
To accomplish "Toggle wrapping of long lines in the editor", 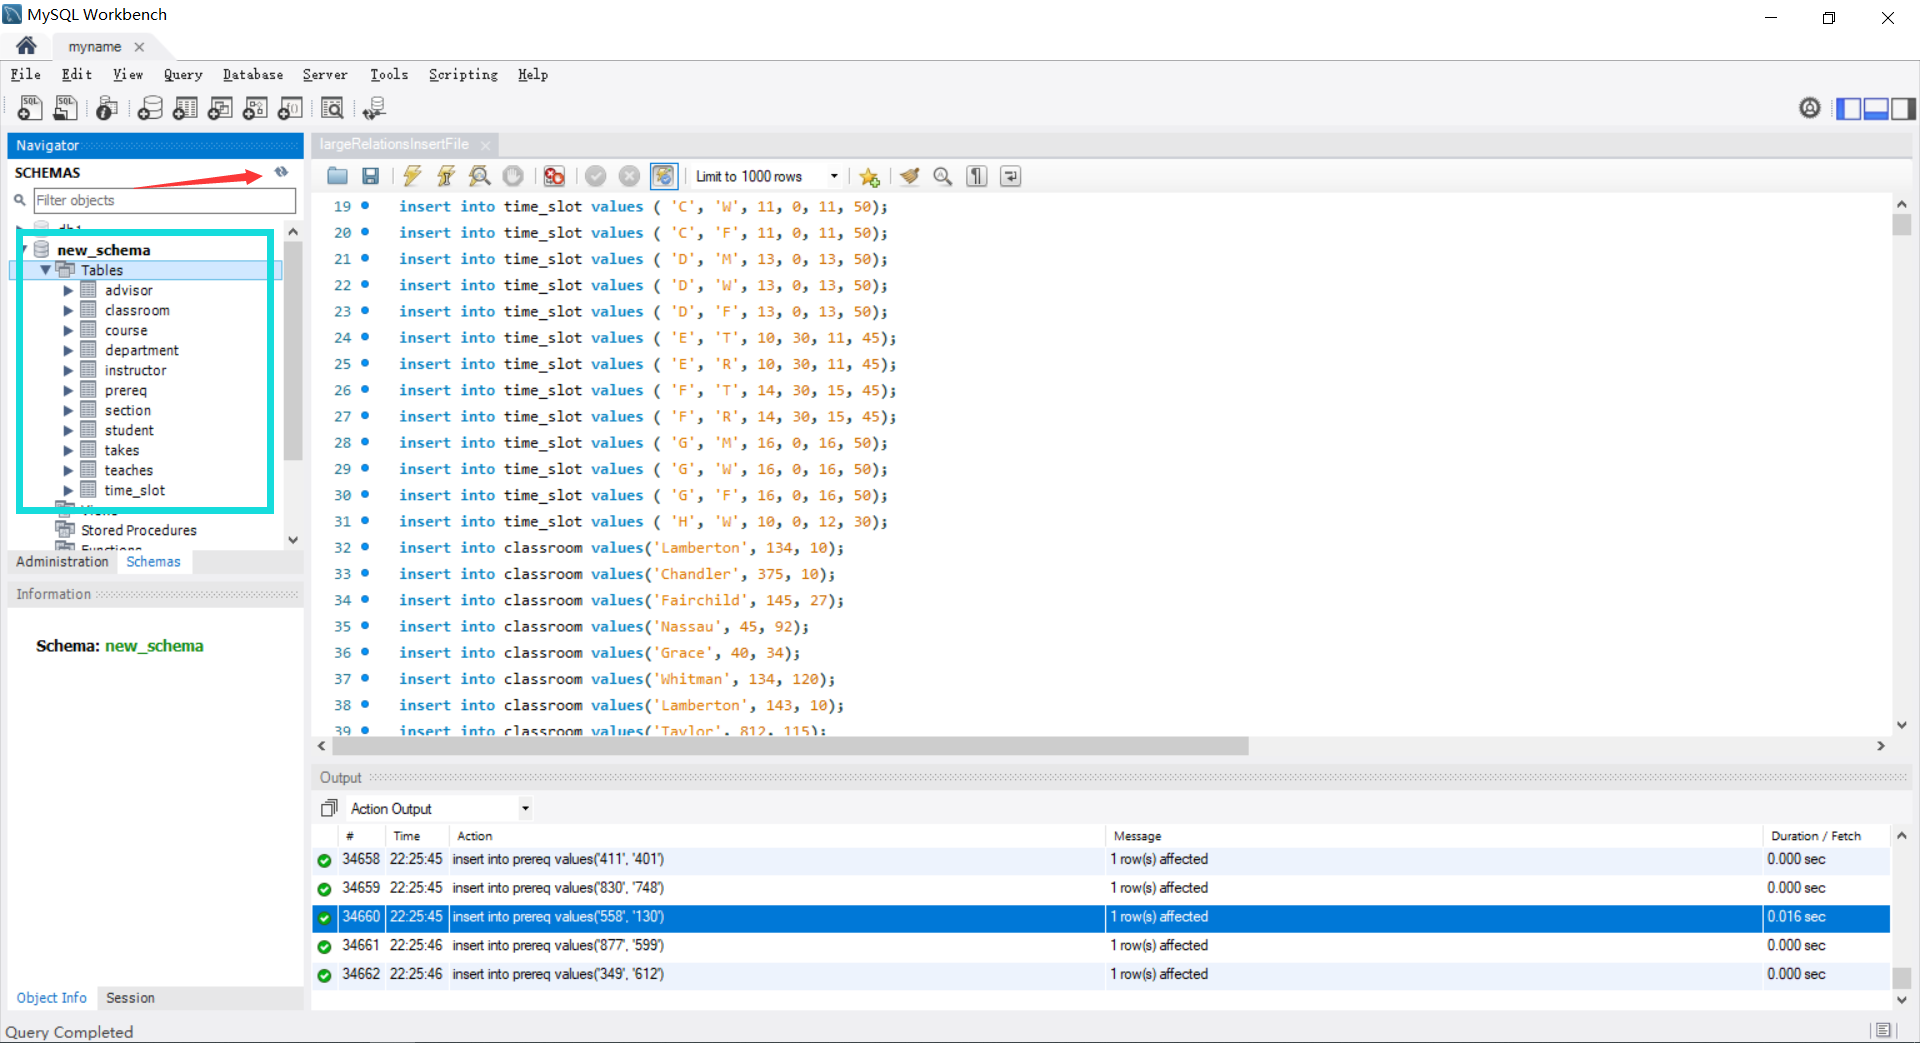I will pos(1010,176).
